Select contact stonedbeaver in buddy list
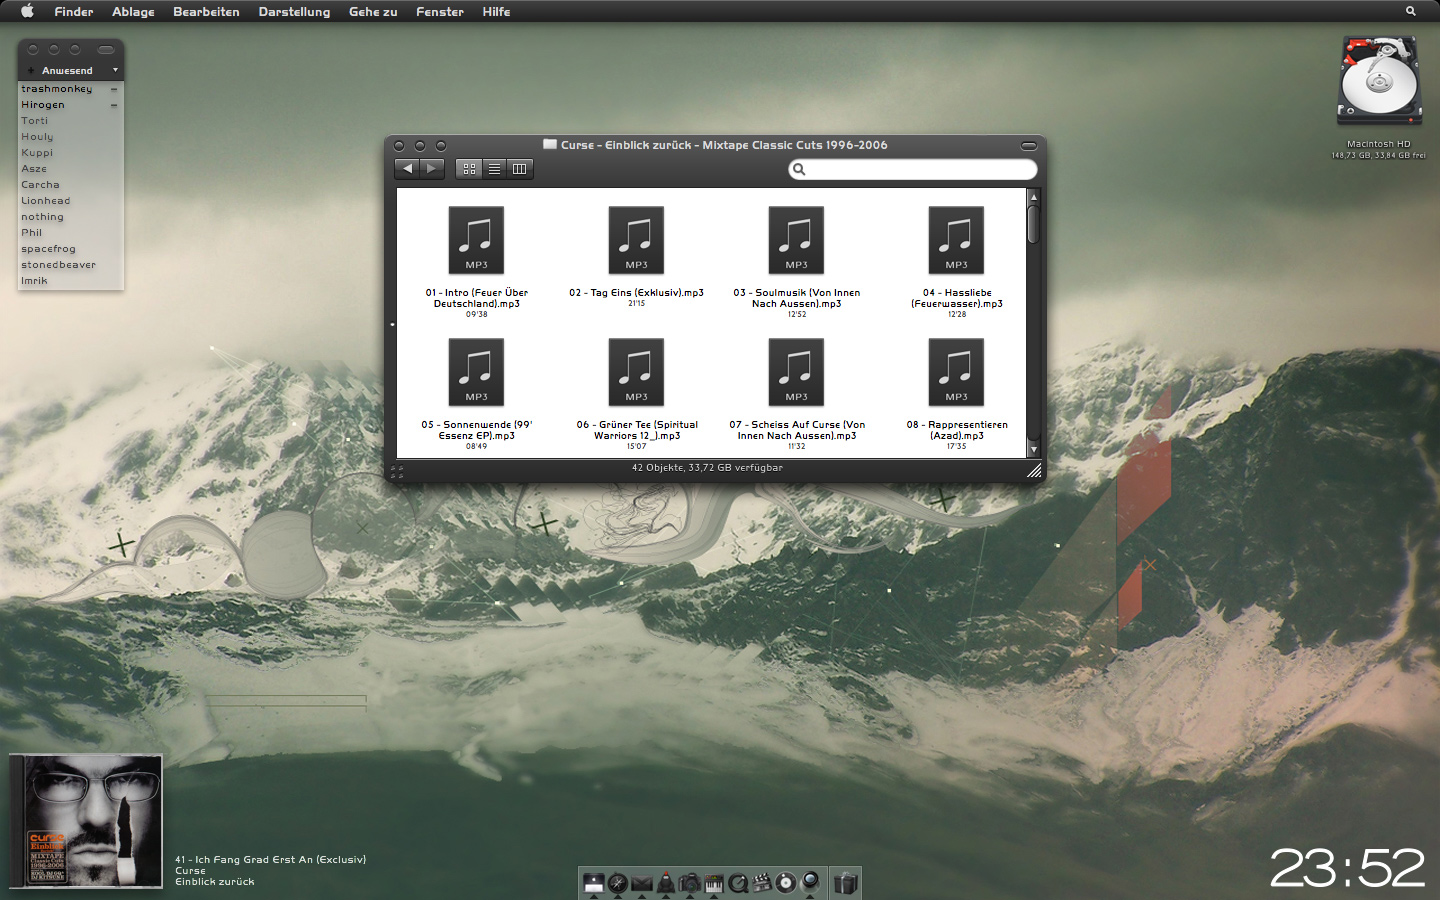The height and width of the screenshot is (900, 1440). point(70,265)
